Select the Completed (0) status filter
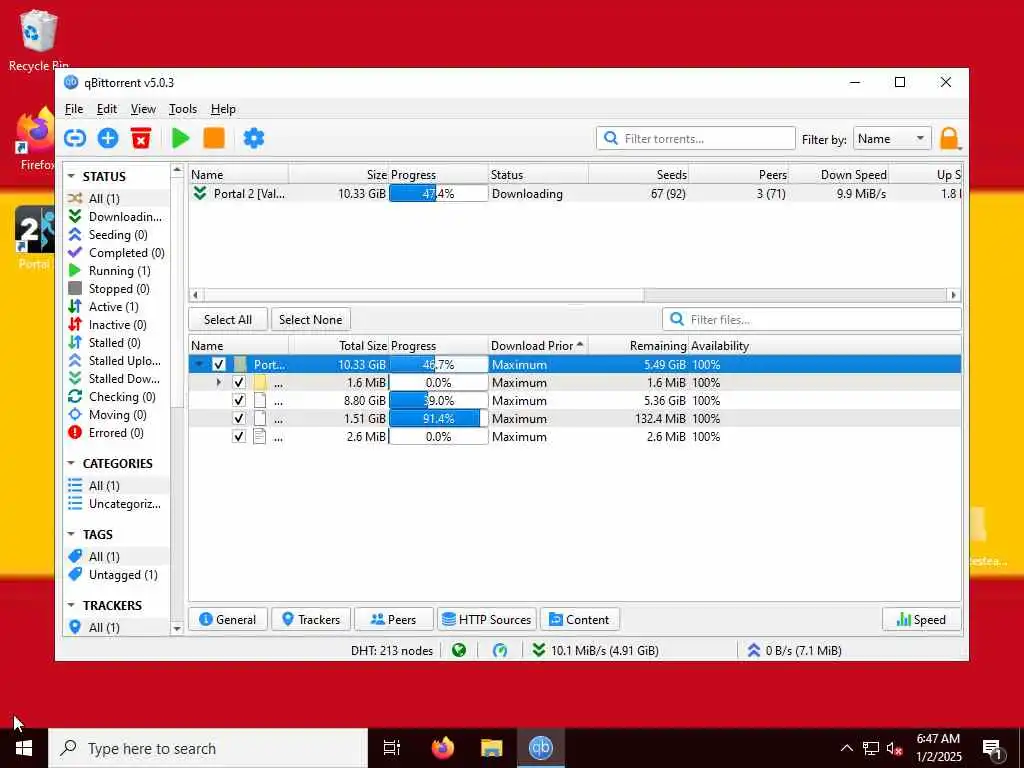1024x768 pixels. 117,253
